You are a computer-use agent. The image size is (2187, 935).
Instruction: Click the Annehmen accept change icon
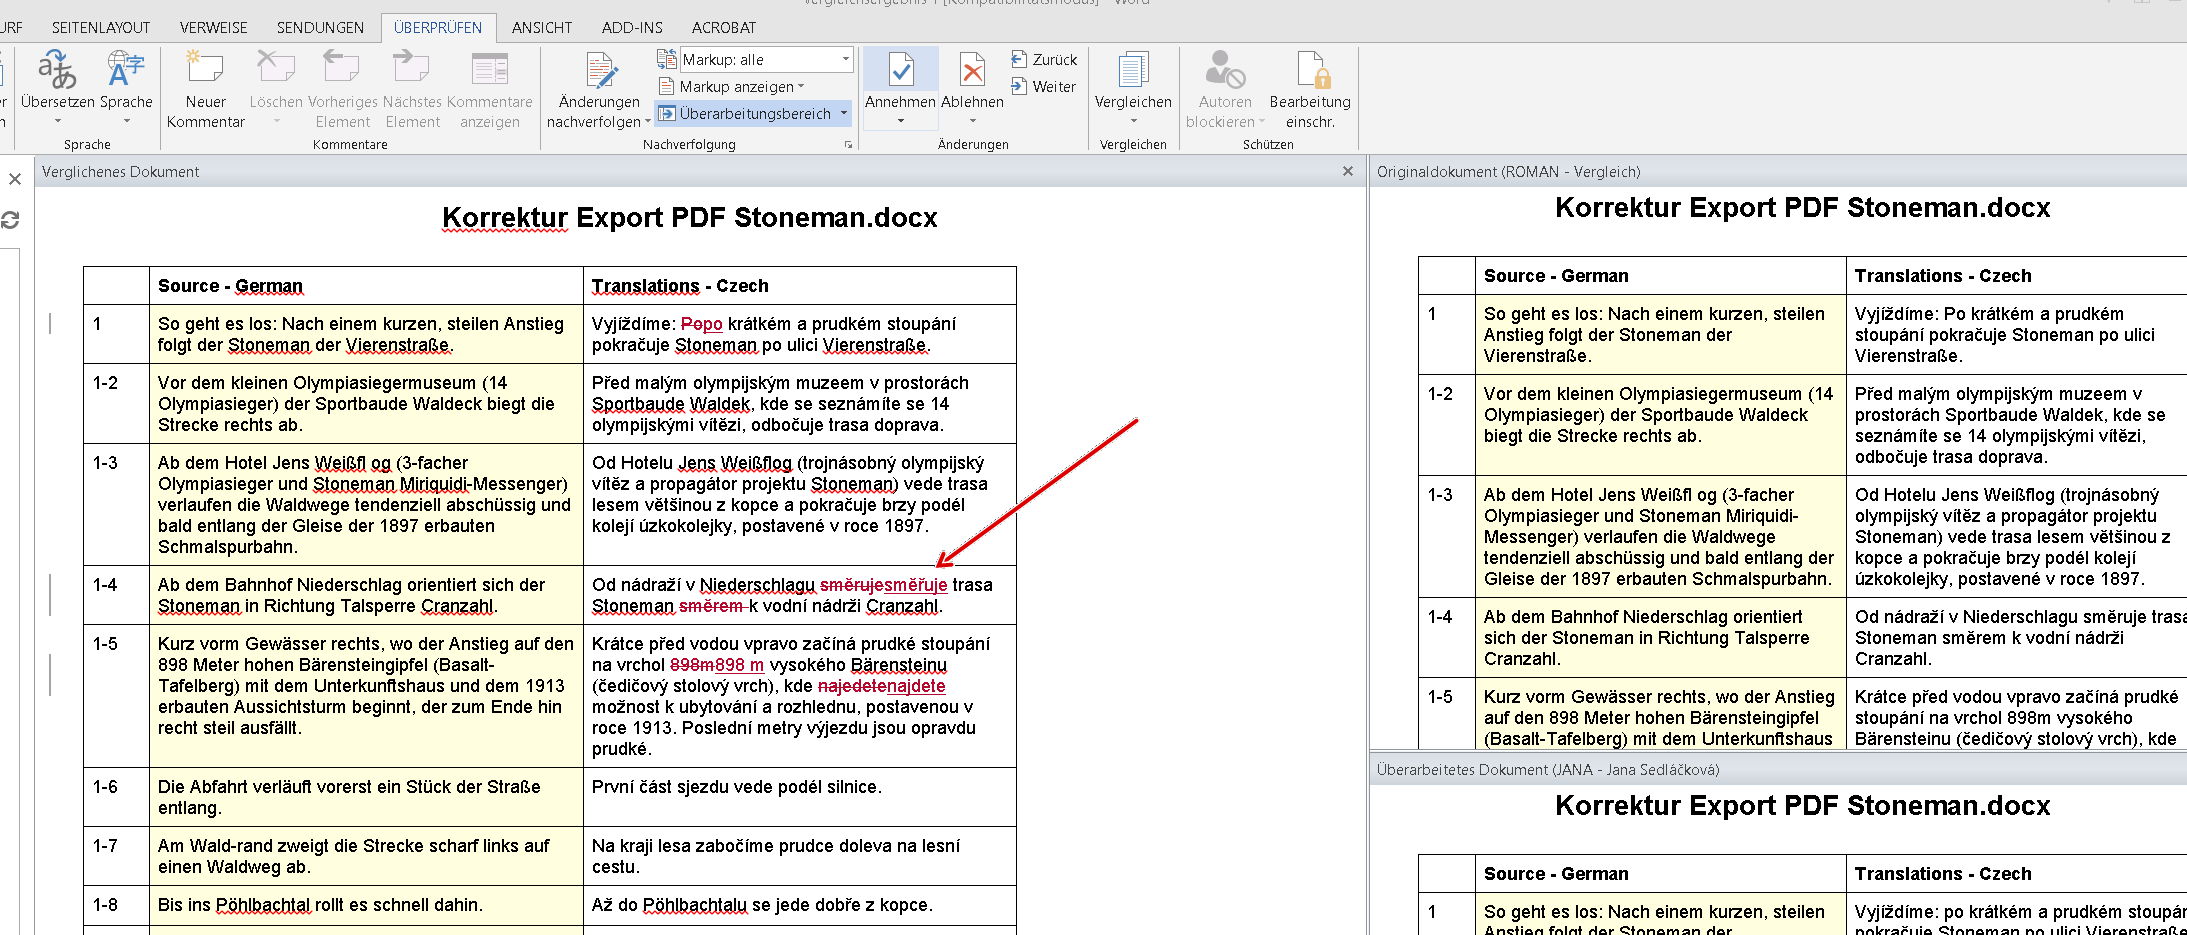(x=901, y=72)
